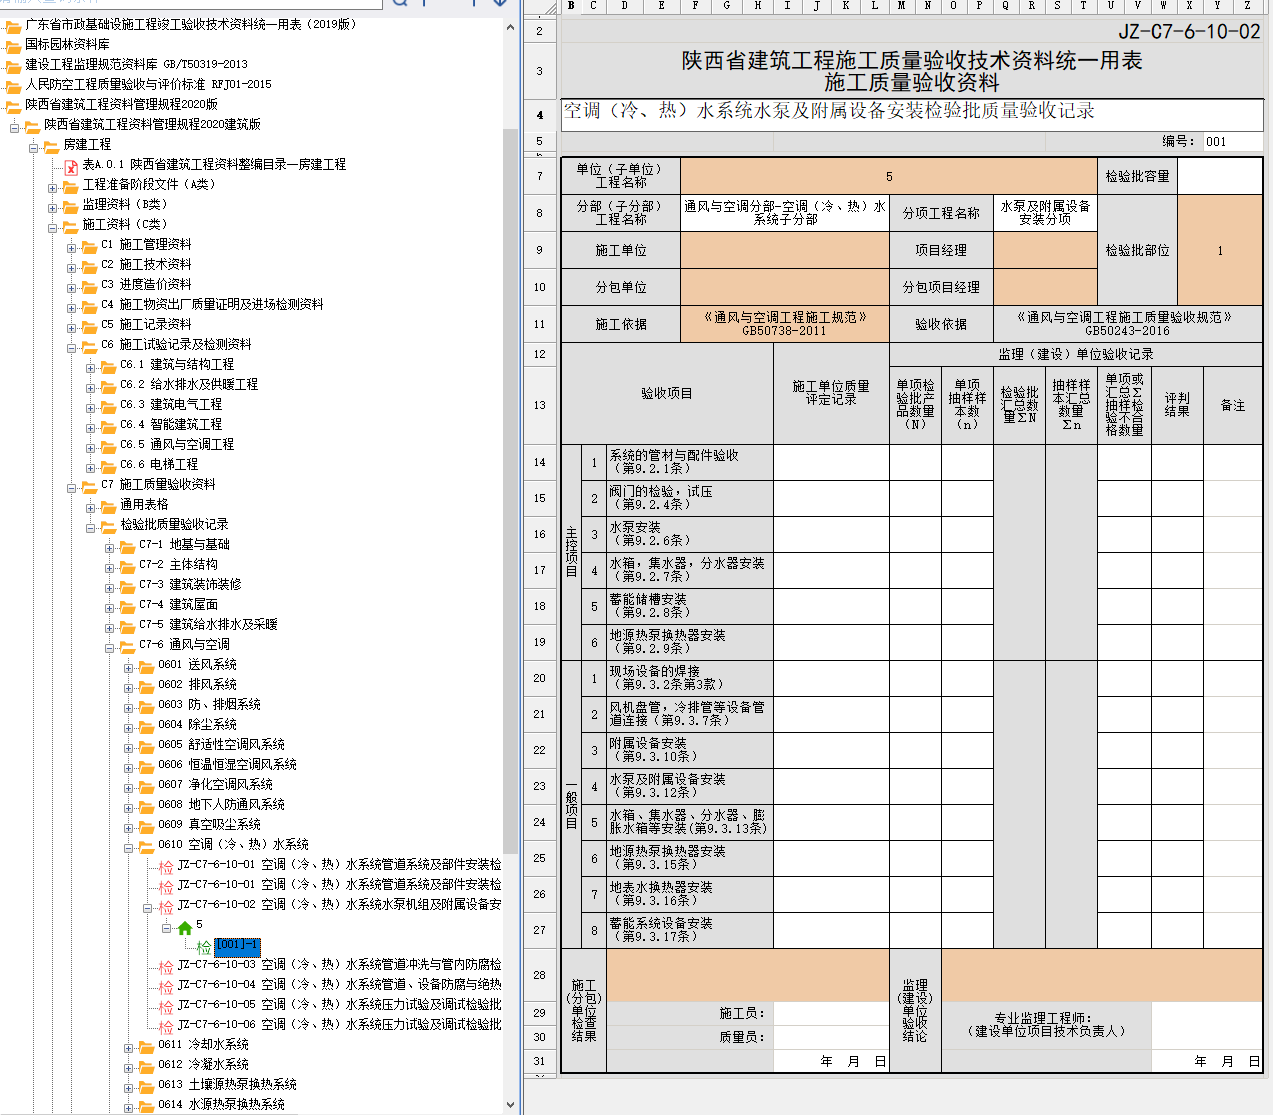Click the folder icon of C6.6 电梯工程
The width and height of the screenshot is (1273, 1115).
coord(108,466)
